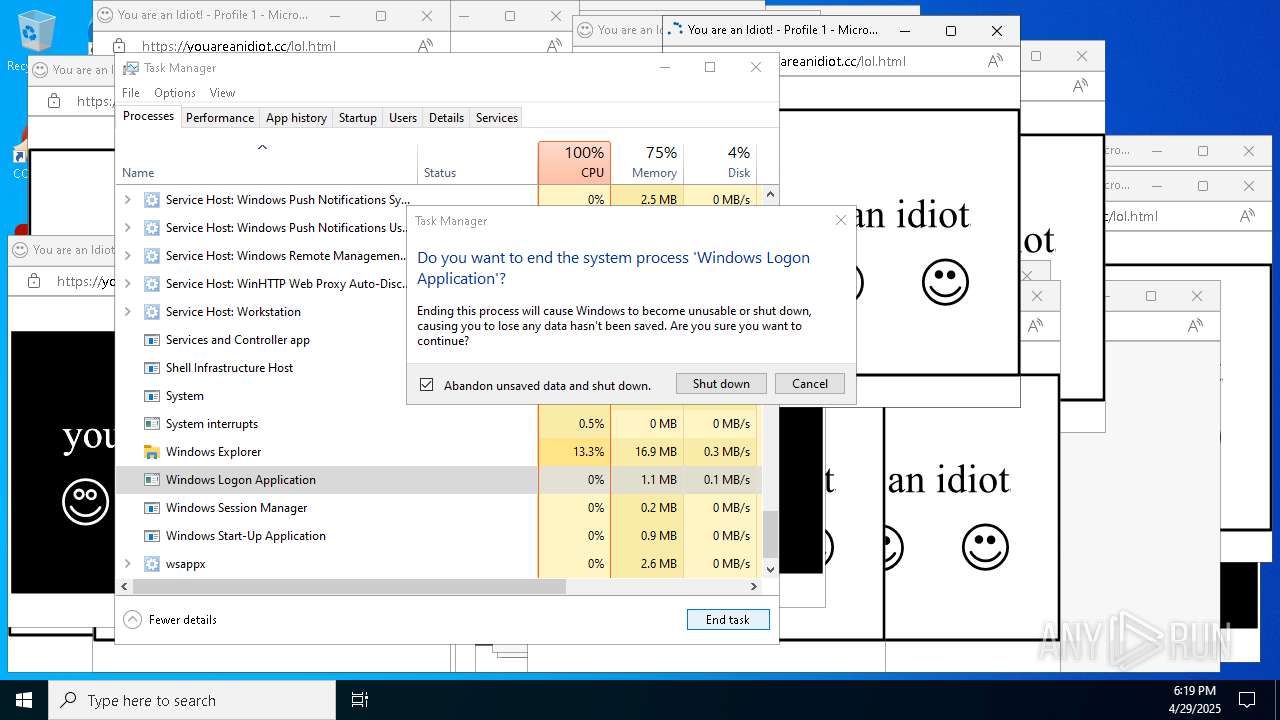Click the System process icon

click(152, 396)
